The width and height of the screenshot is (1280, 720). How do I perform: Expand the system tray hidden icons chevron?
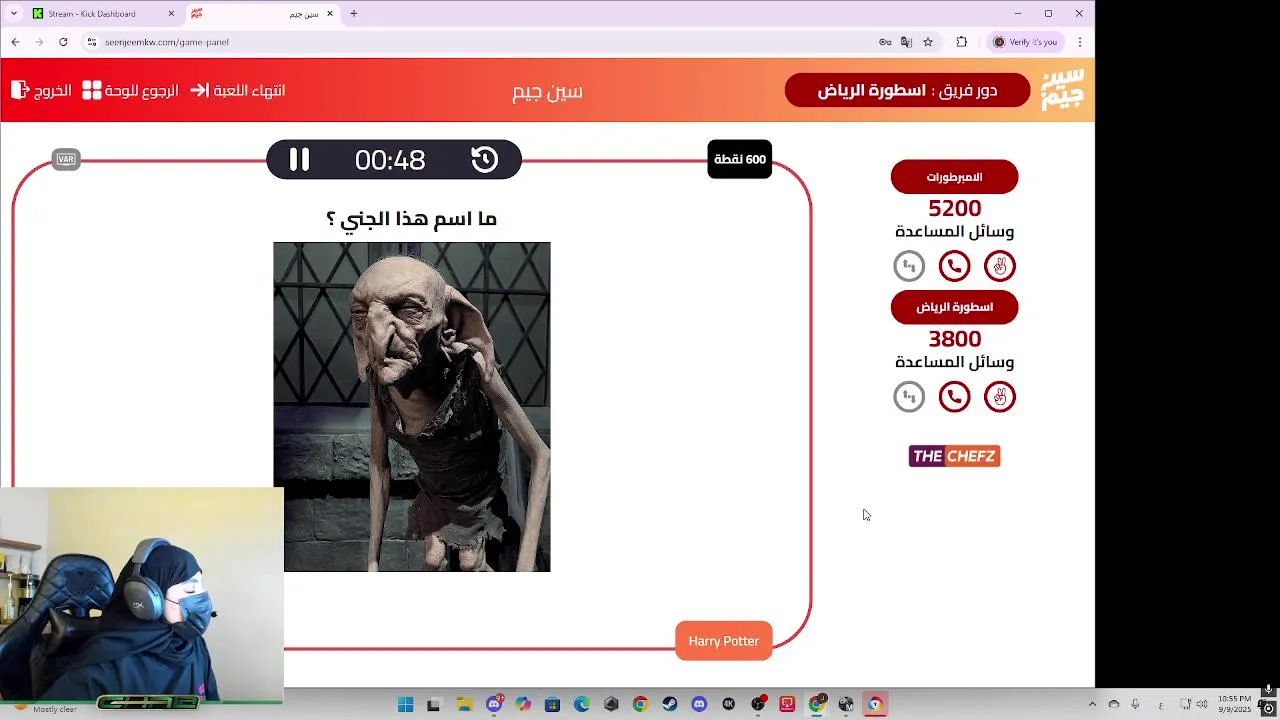click(x=1092, y=705)
